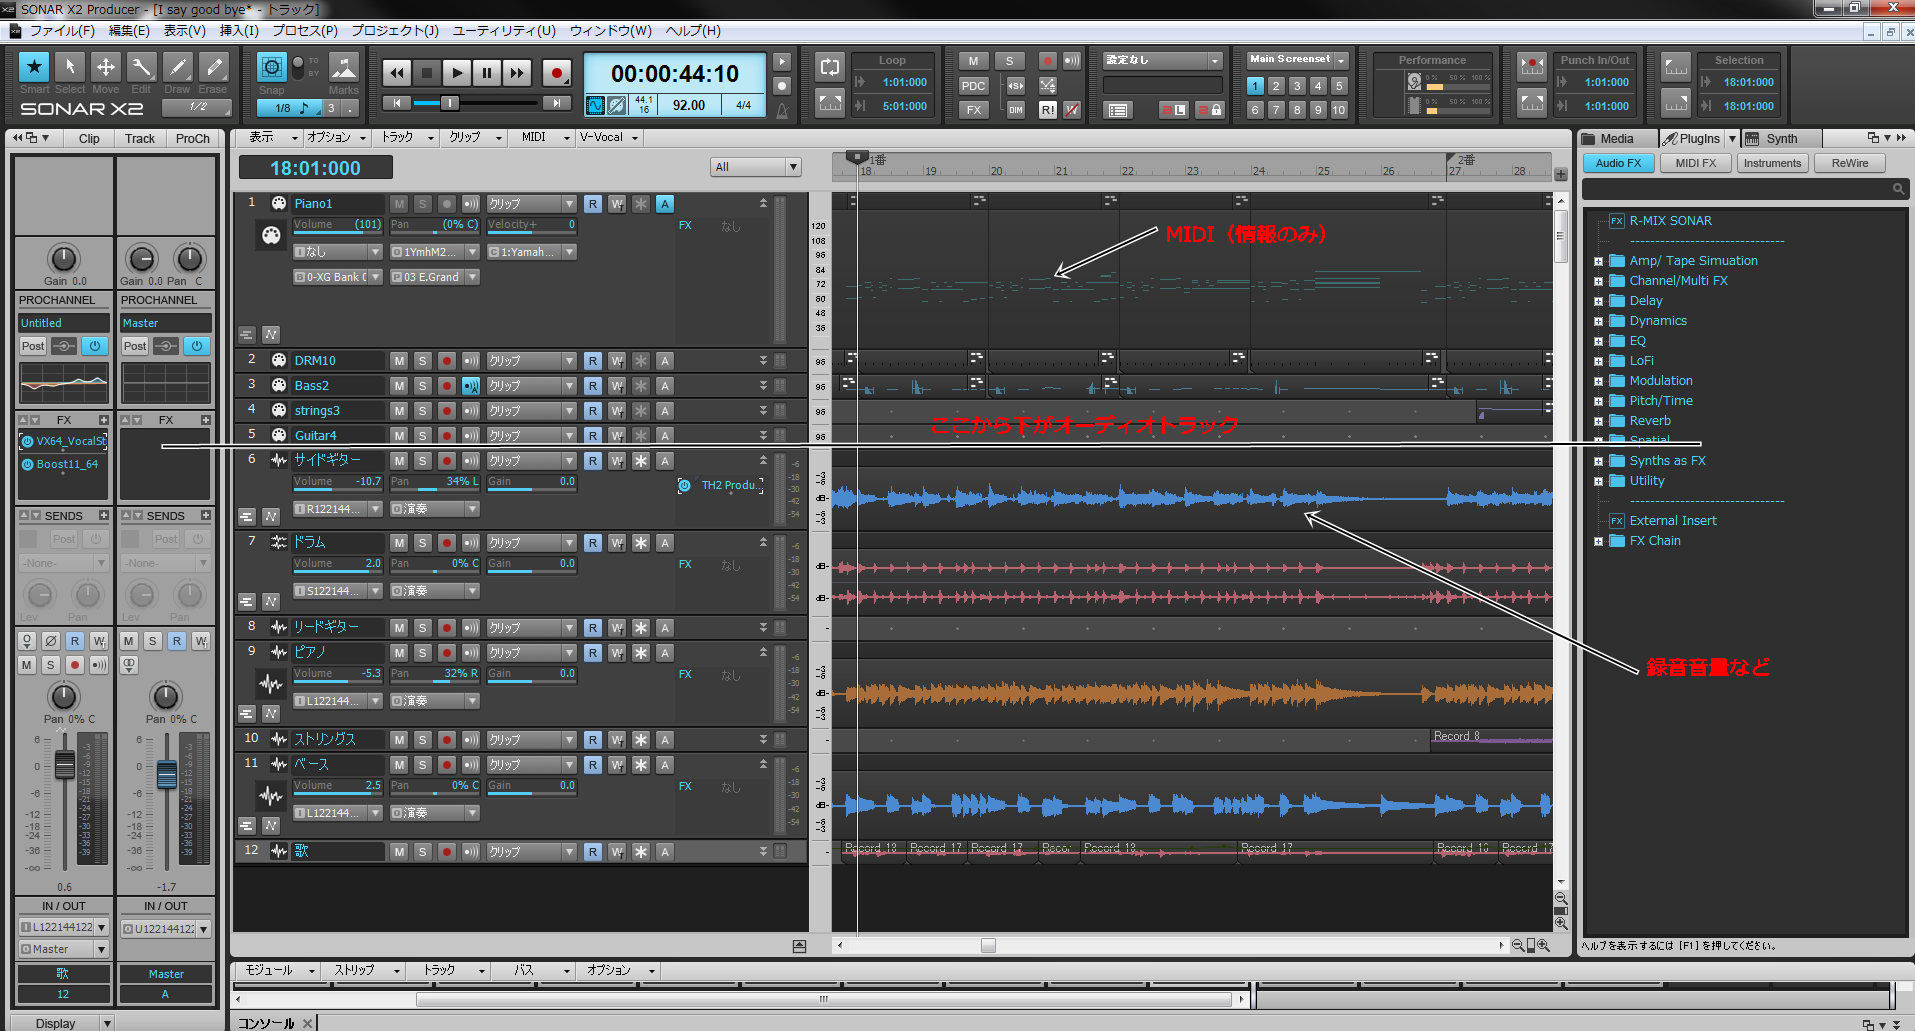Open the V-Vocal dropdown
Viewport: 1915px width, 1031px height.
pyautogui.click(x=609, y=138)
